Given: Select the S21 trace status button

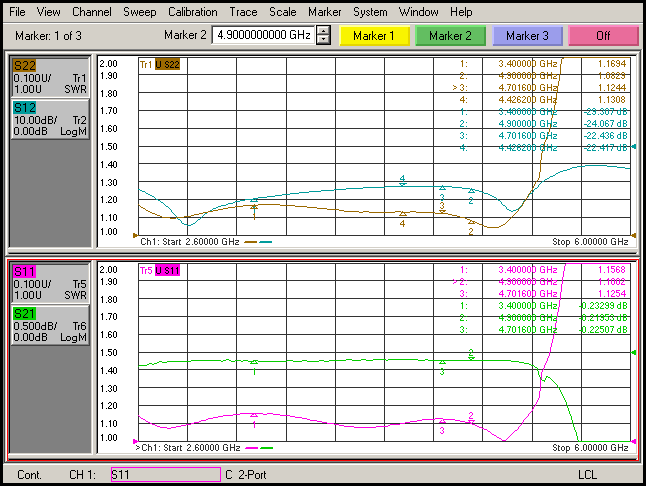Looking at the screenshot, I should [x=49, y=325].
